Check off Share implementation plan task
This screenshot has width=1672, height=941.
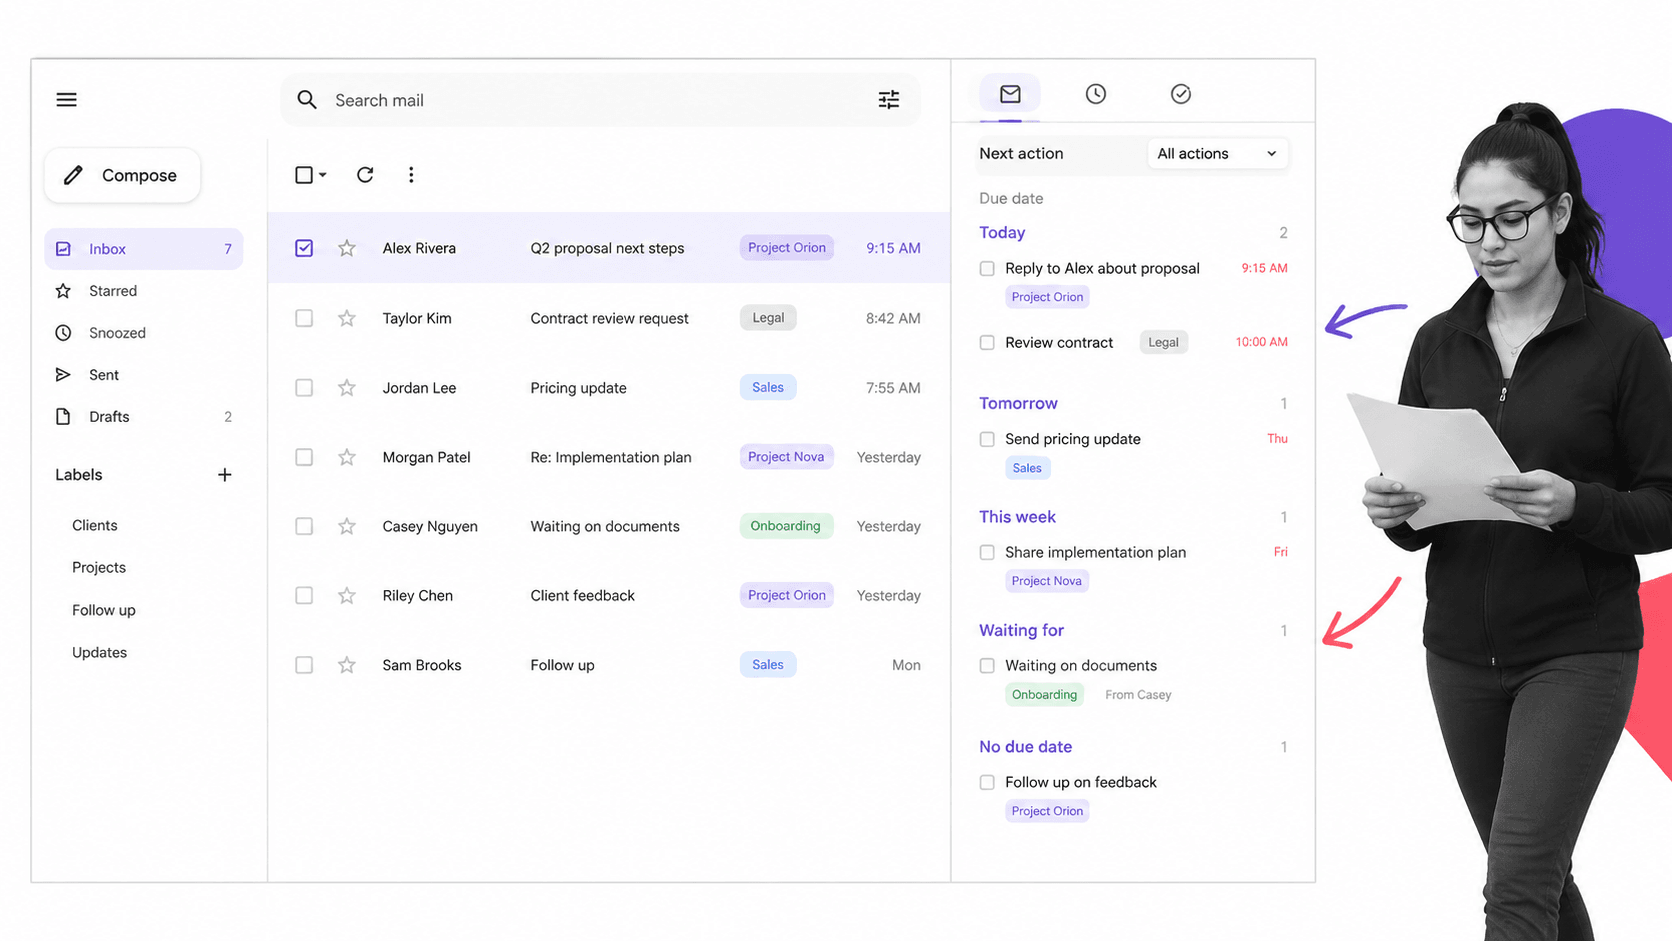point(987,552)
